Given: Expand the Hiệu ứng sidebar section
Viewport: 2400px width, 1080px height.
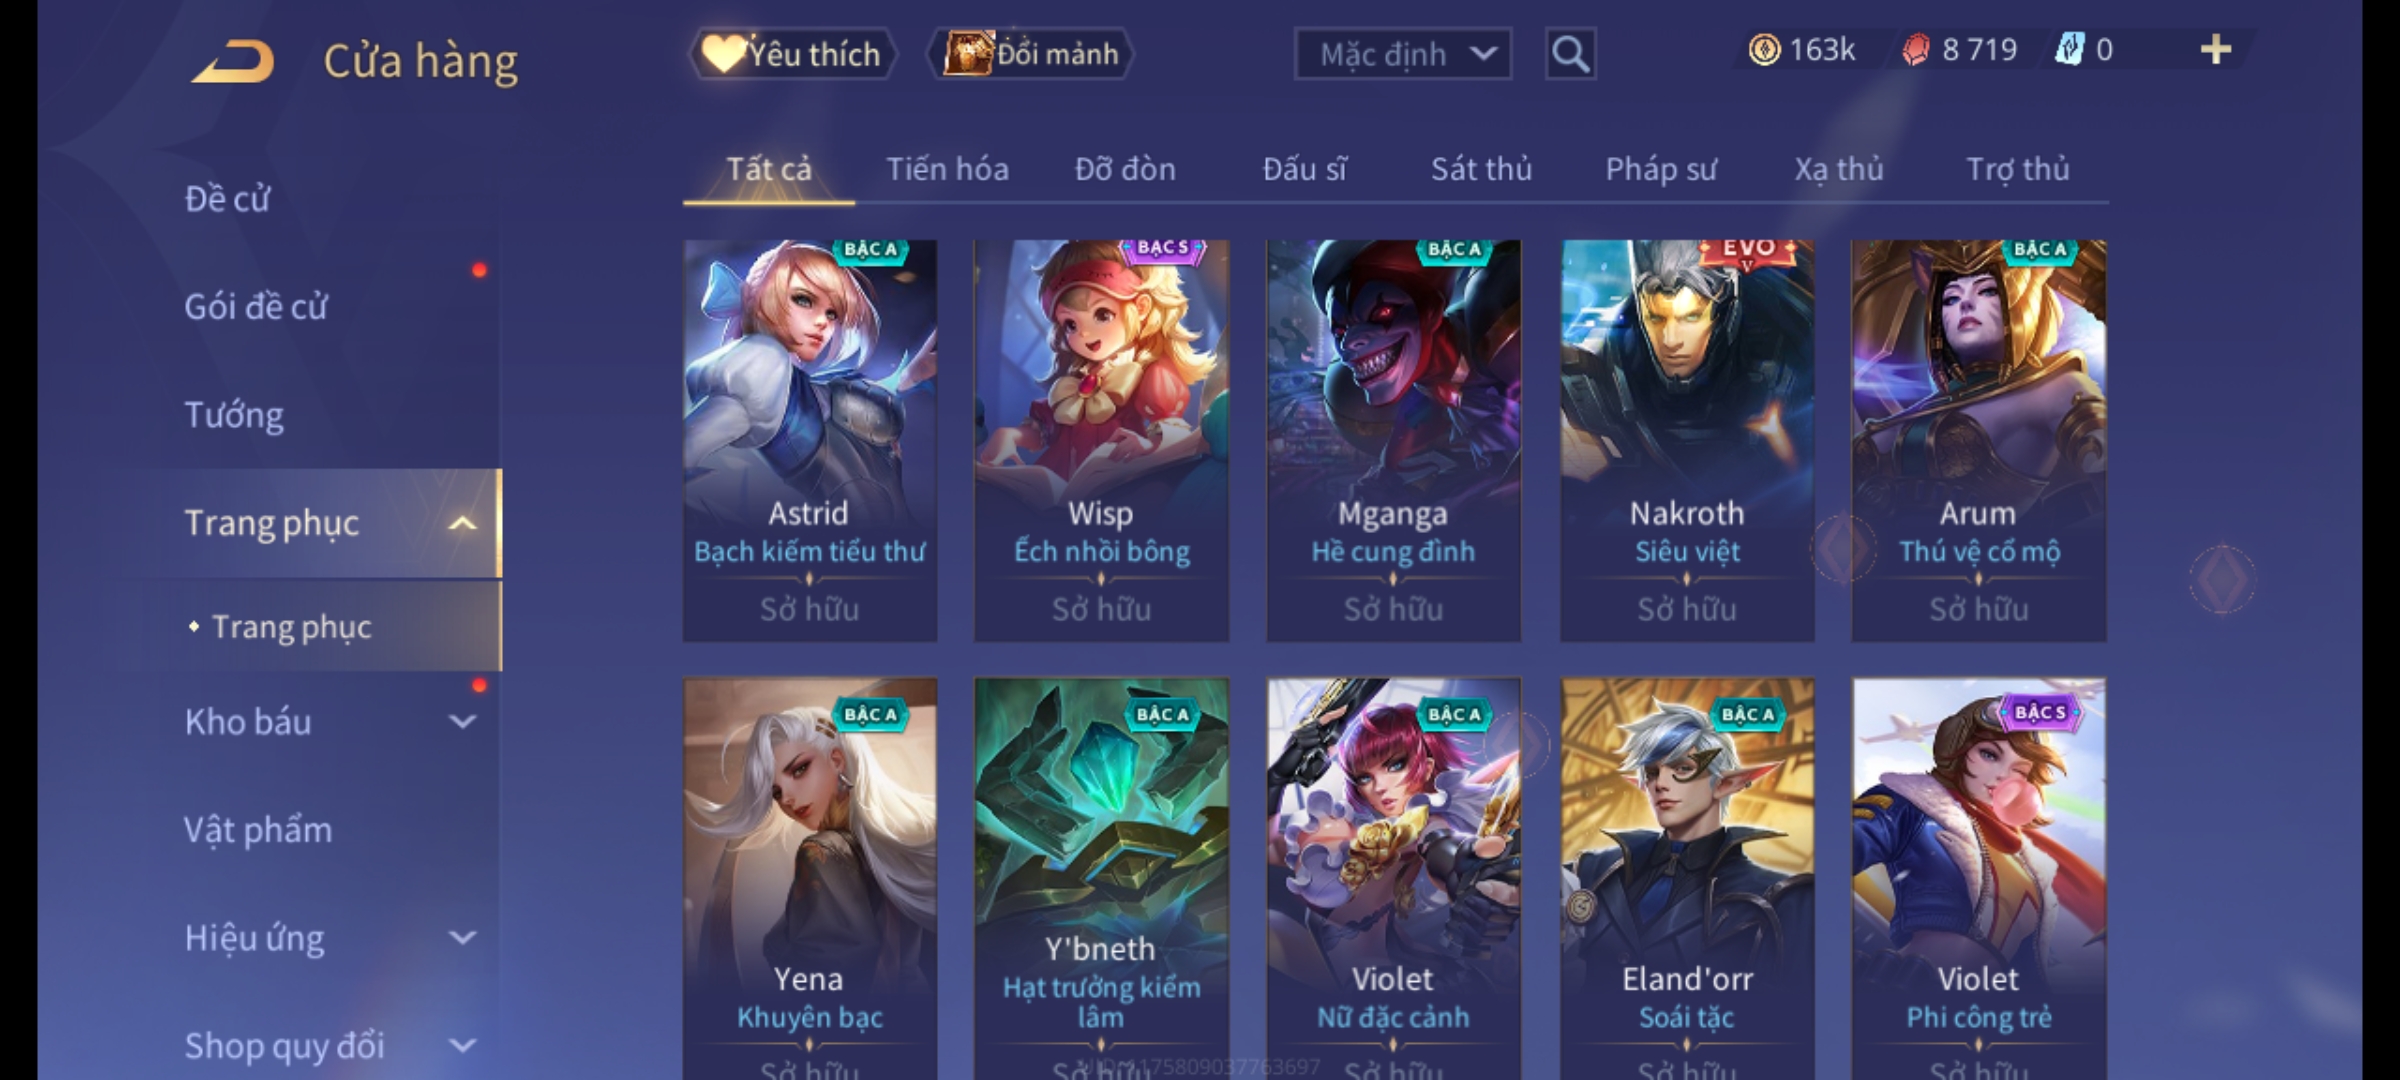Looking at the screenshot, I should (462, 937).
